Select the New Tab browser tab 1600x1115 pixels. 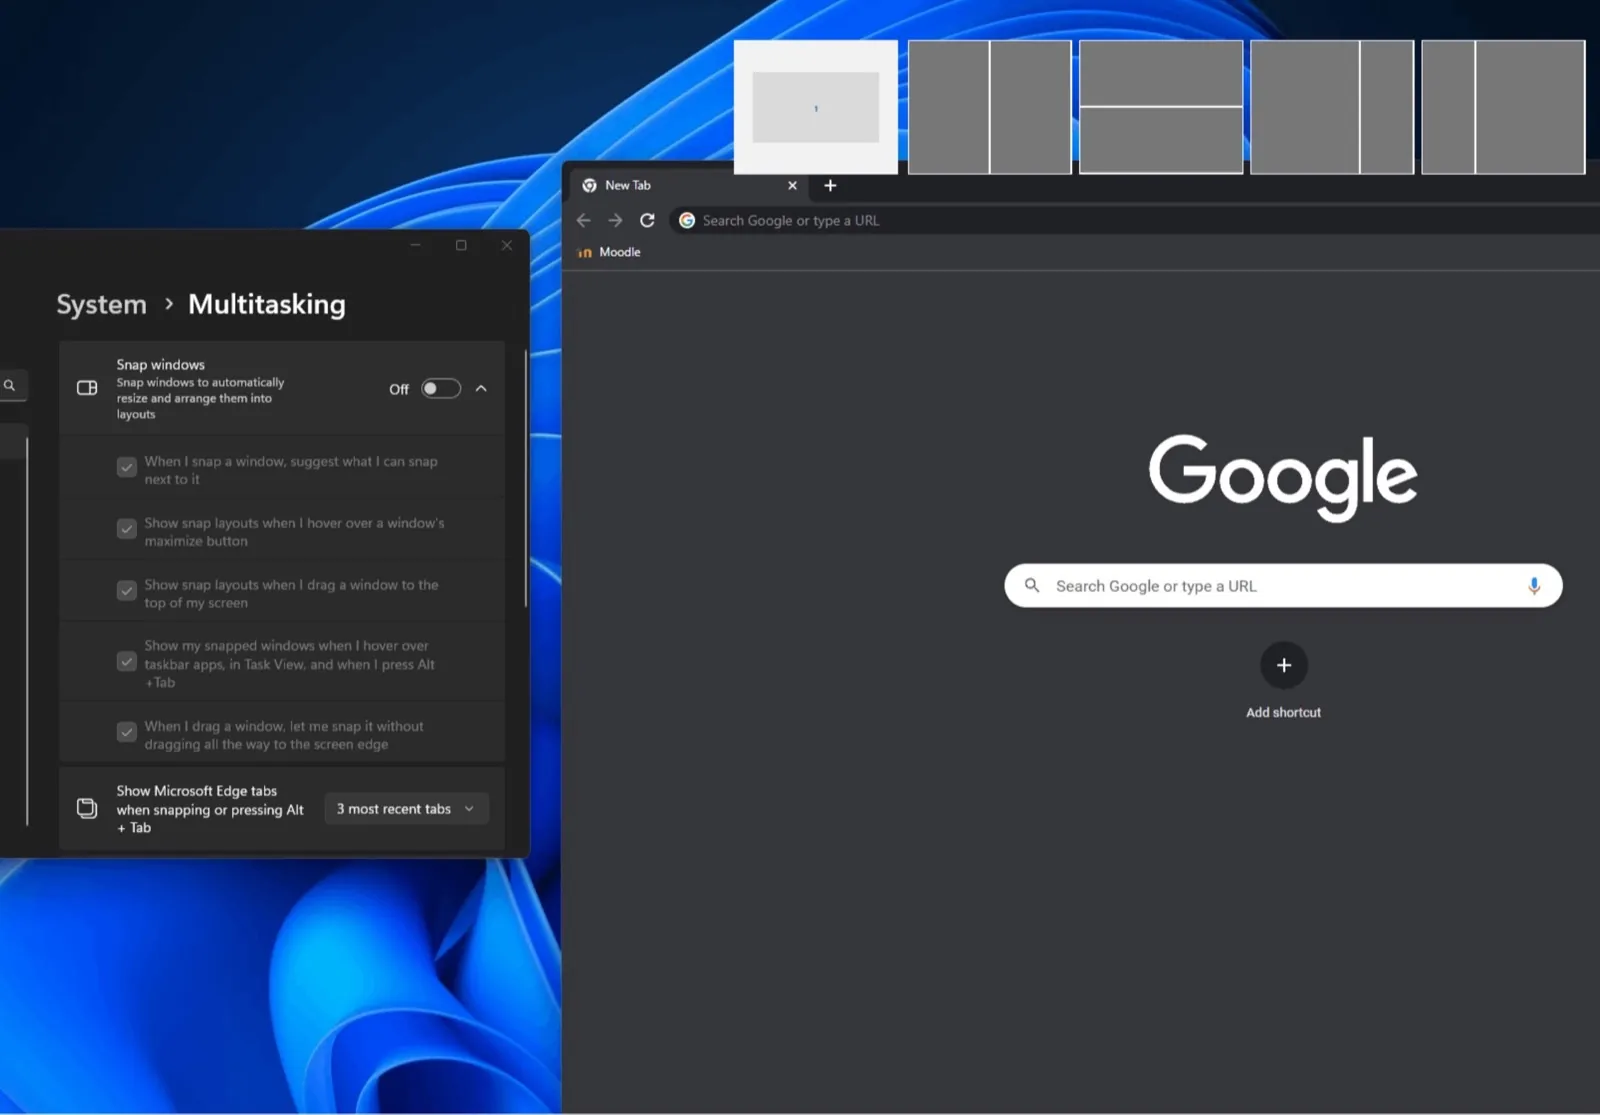click(660, 185)
